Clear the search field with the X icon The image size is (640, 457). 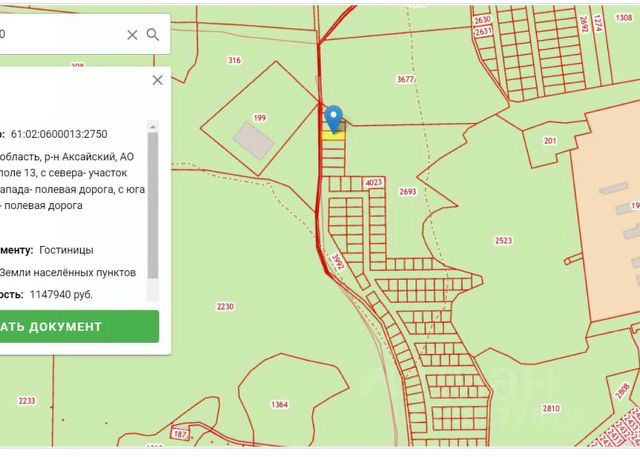point(132,35)
